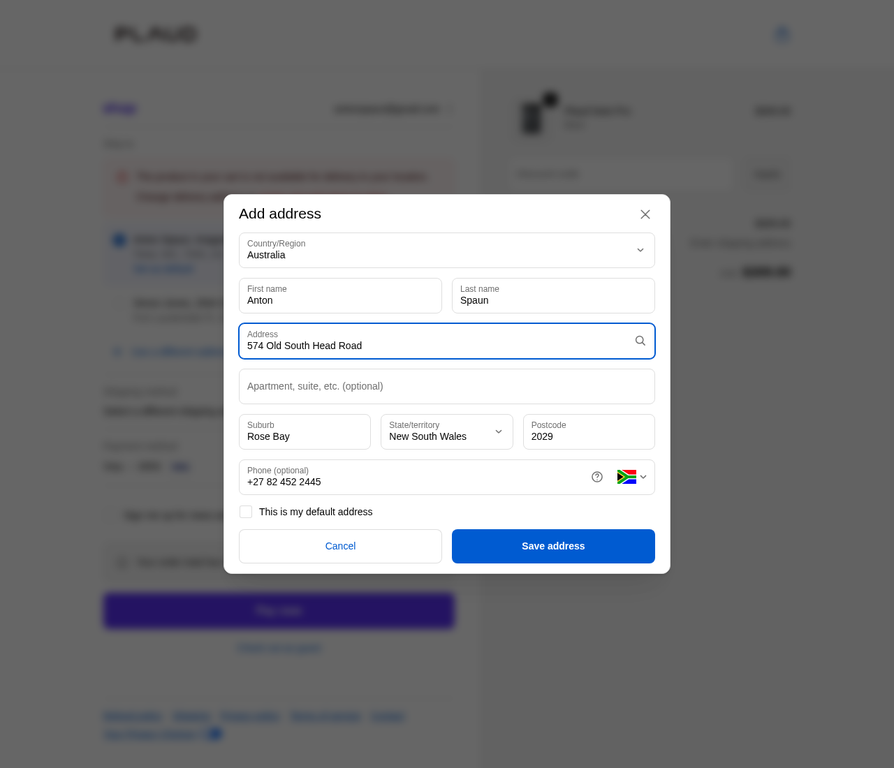Close the Add address dialog
Viewport: 894px width, 768px height.
pos(645,214)
